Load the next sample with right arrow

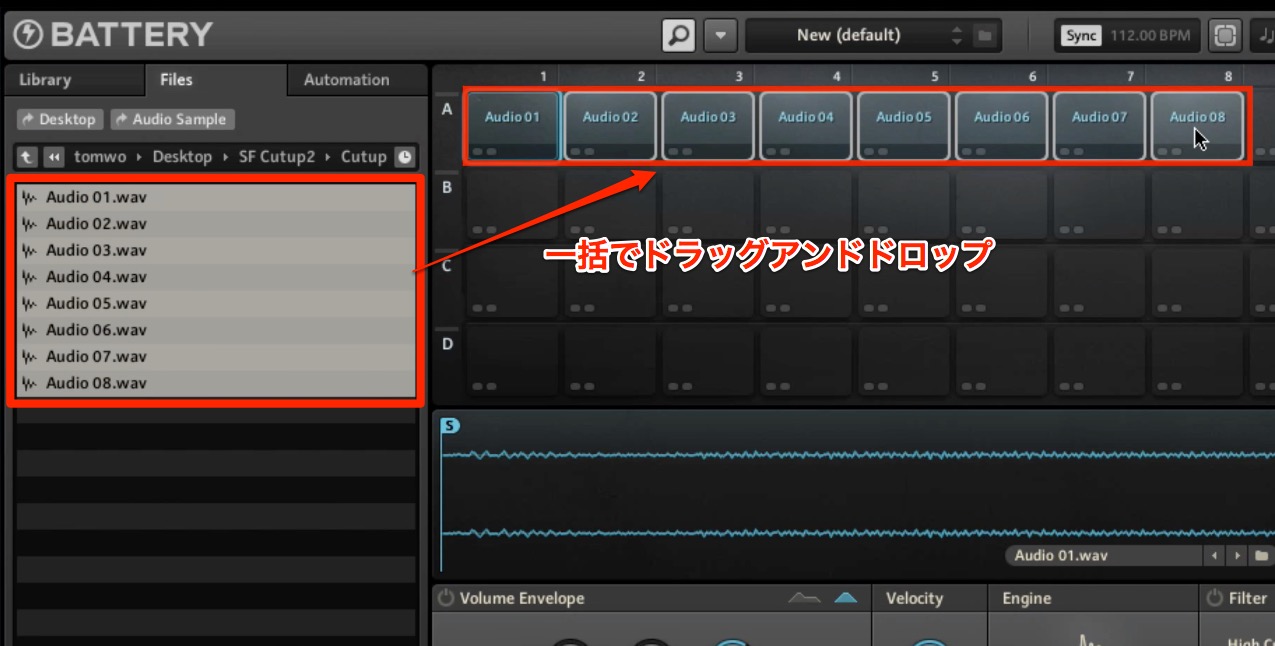coord(1238,555)
